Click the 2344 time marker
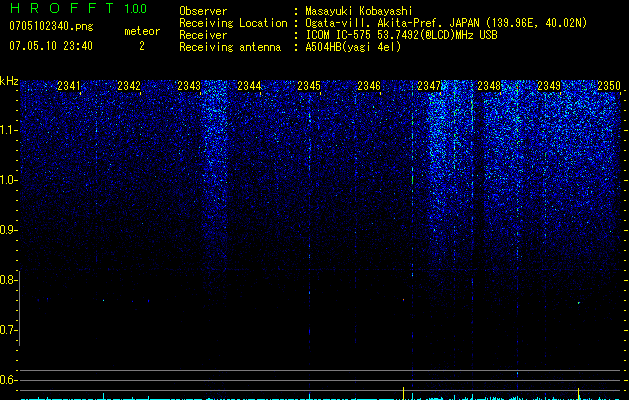629x400 pixels. [x=249, y=86]
